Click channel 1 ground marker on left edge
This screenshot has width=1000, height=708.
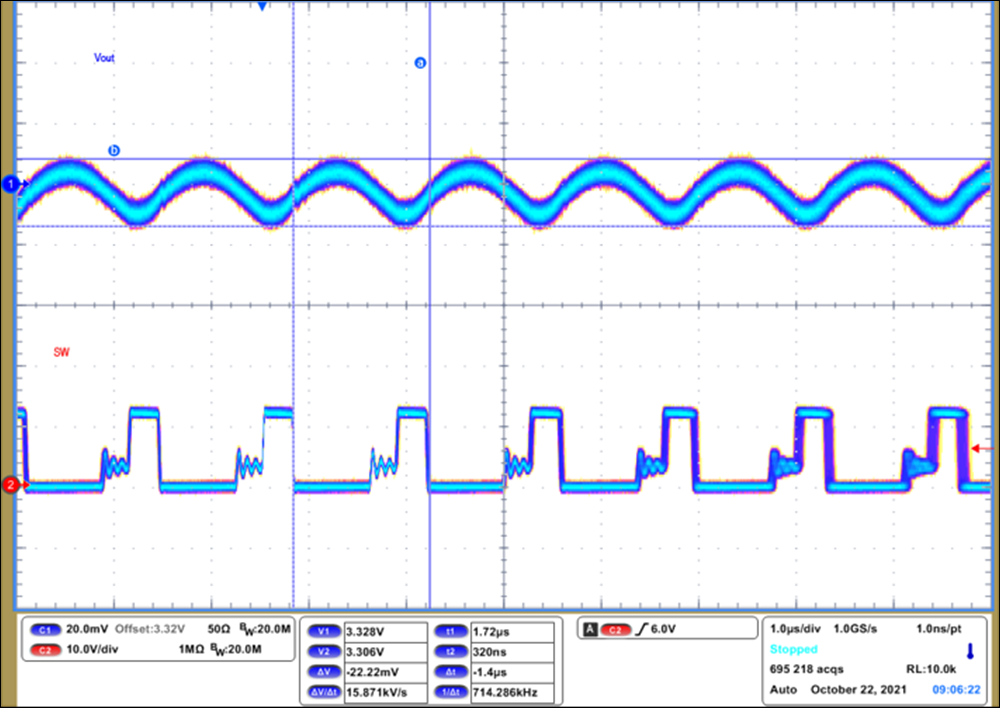[9, 184]
